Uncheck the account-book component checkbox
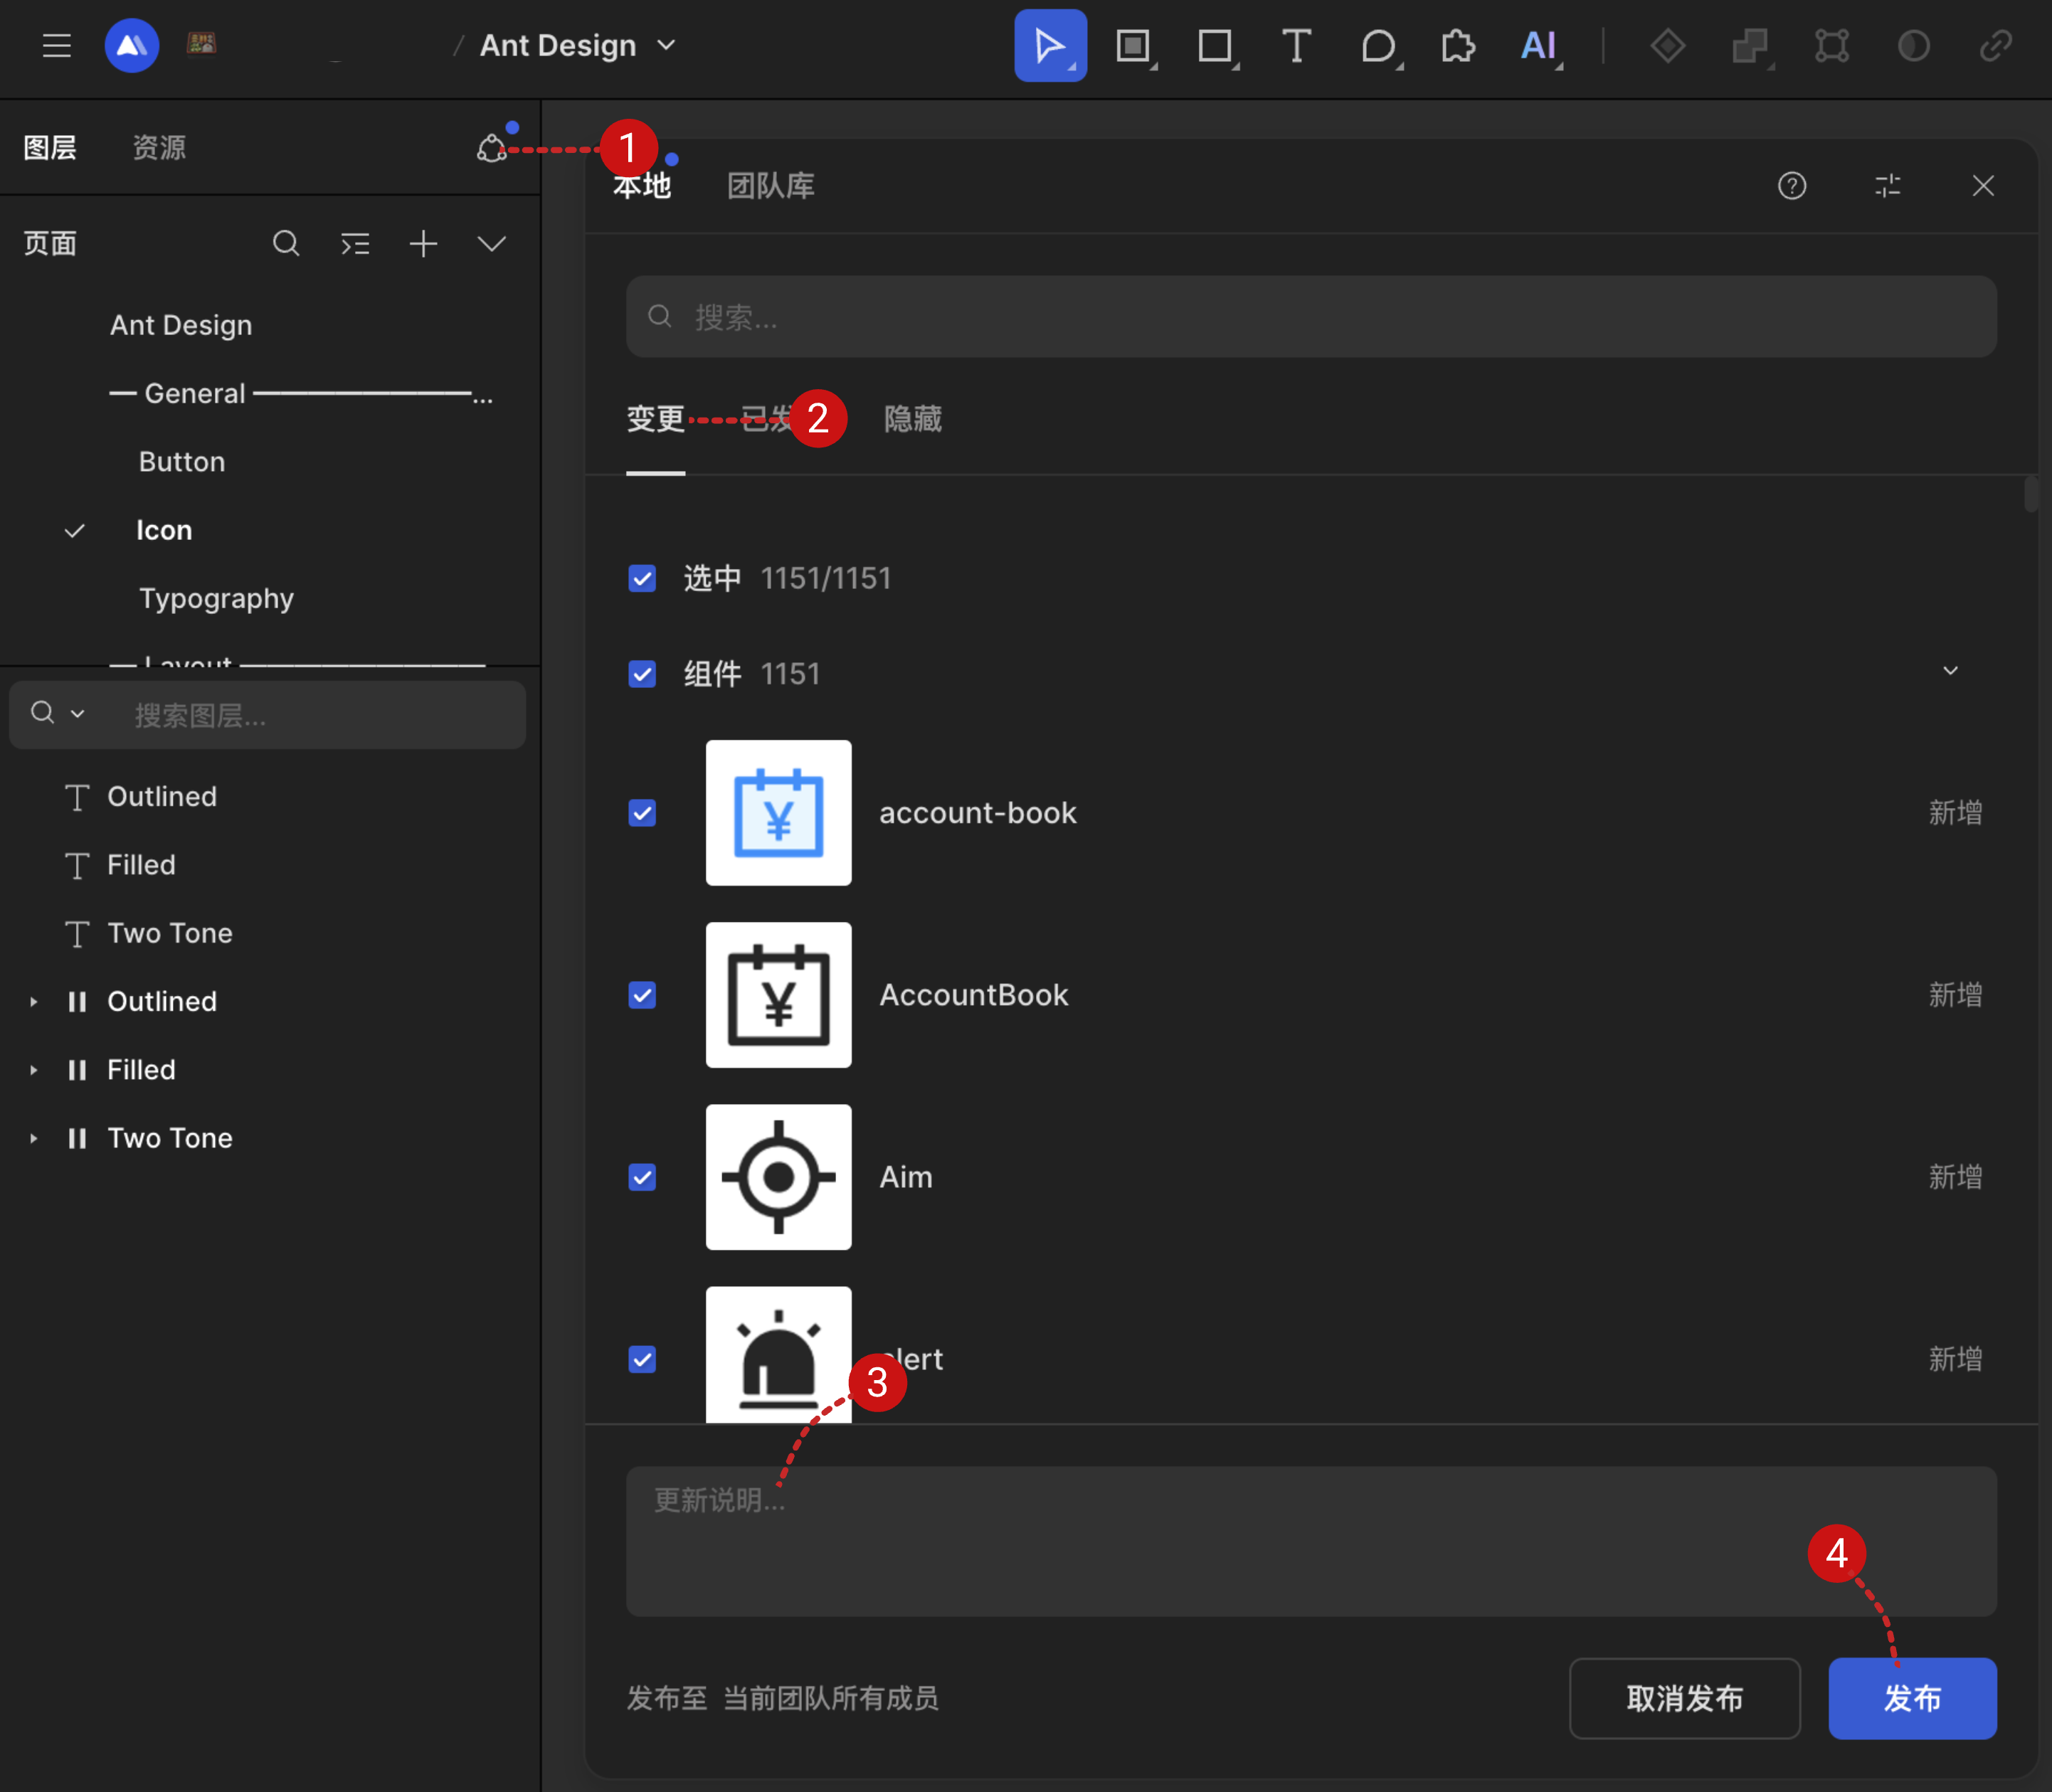 pyautogui.click(x=642, y=813)
